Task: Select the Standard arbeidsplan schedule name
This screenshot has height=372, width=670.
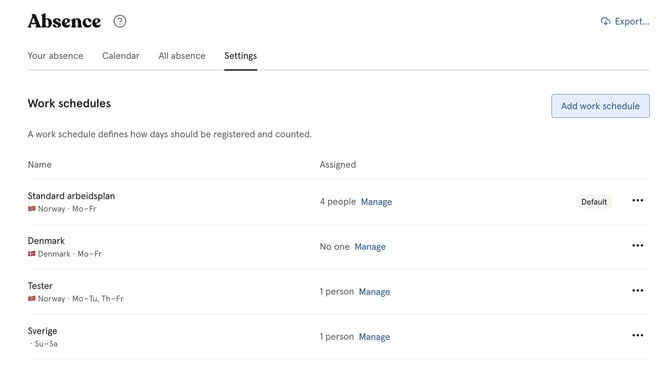Action: click(x=71, y=196)
